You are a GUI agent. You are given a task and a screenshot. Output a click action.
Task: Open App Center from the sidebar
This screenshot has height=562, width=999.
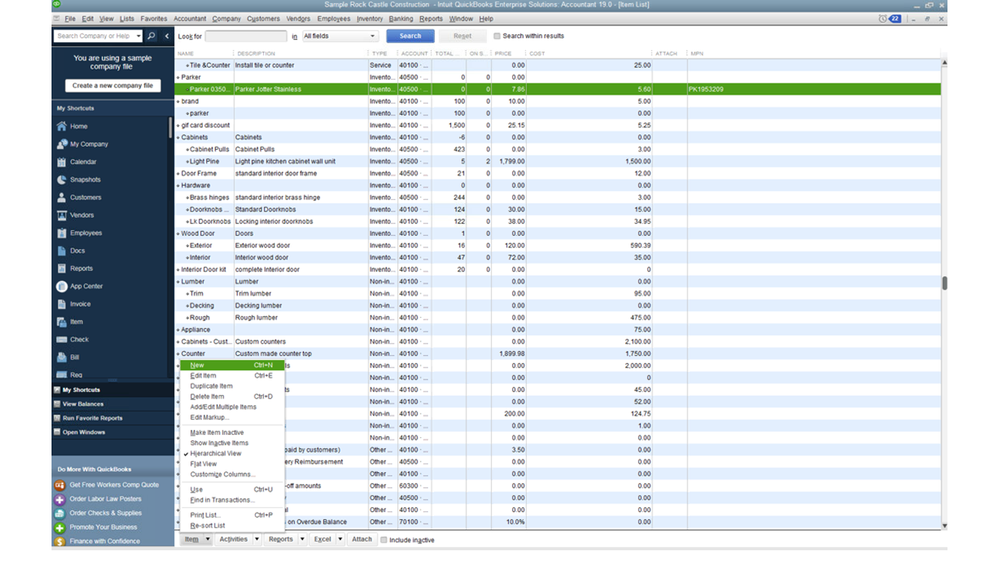(86, 286)
